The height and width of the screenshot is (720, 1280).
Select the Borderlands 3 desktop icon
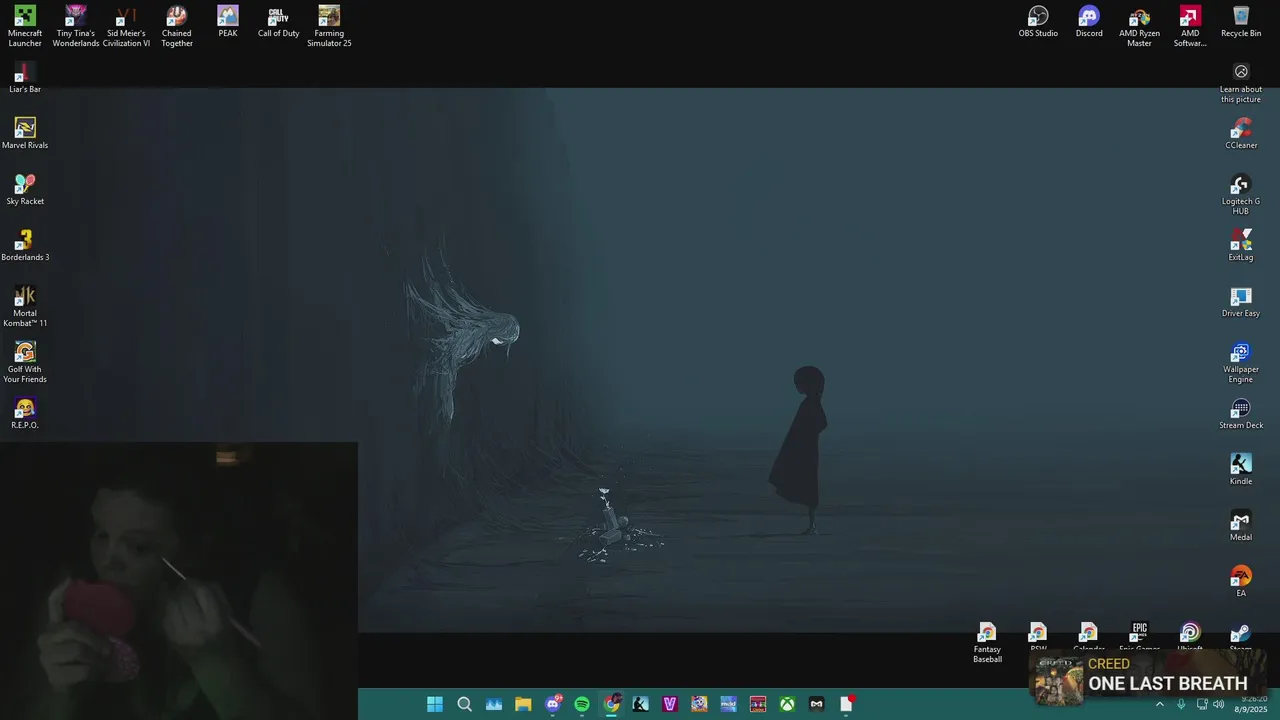click(x=25, y=246)
